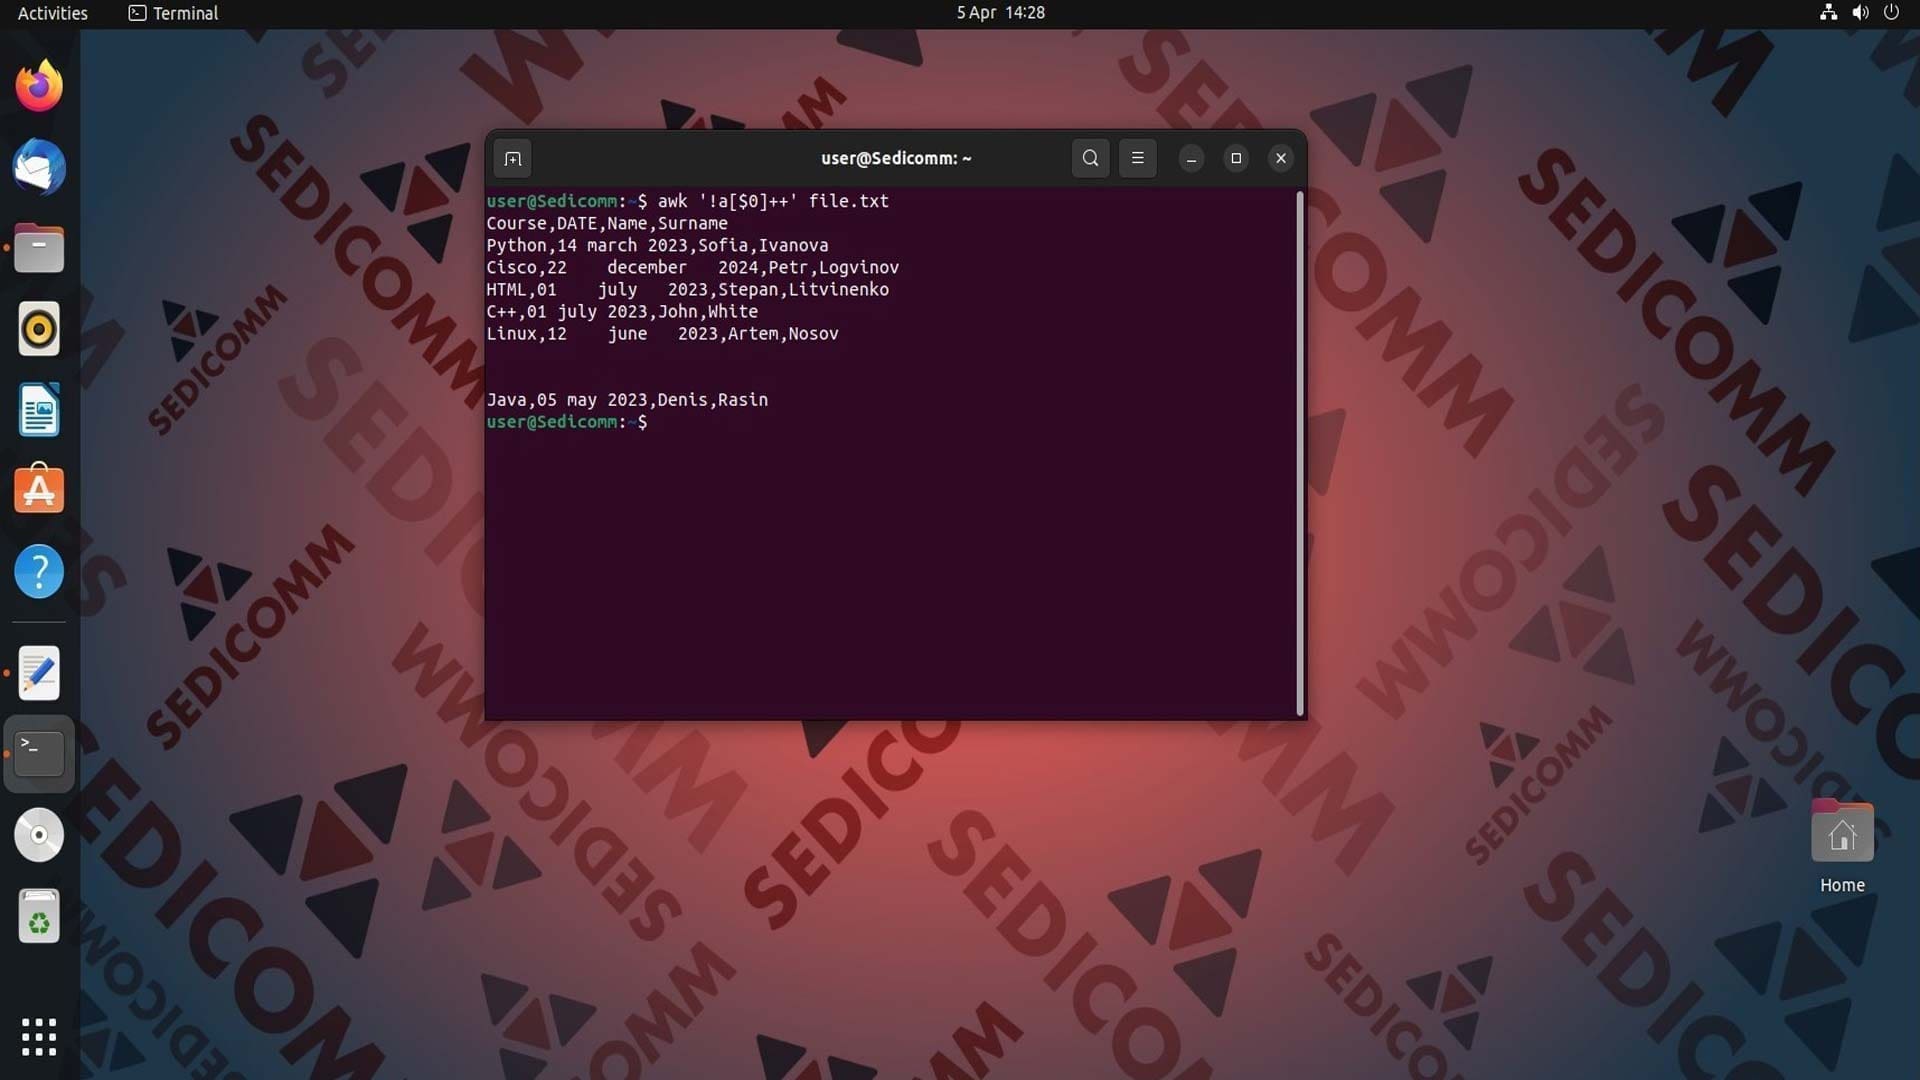The width and height of the screenshot is (1920, 1080).
Task: Select the Terminal icon in the dock
Action: 39,753
